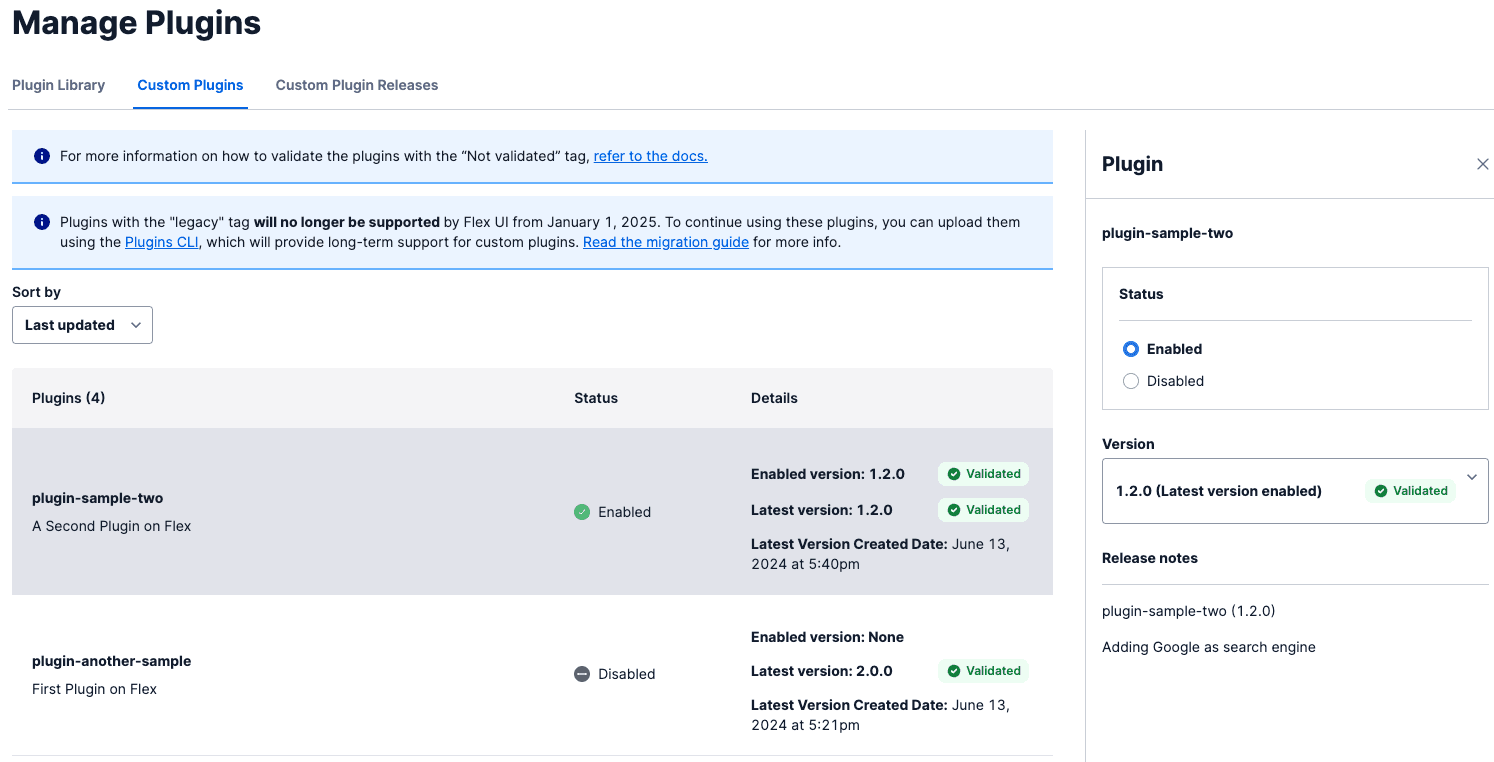Open the Last updated sort dropdown
This screenshot has height=762, width=1494.
pos(82,325)
